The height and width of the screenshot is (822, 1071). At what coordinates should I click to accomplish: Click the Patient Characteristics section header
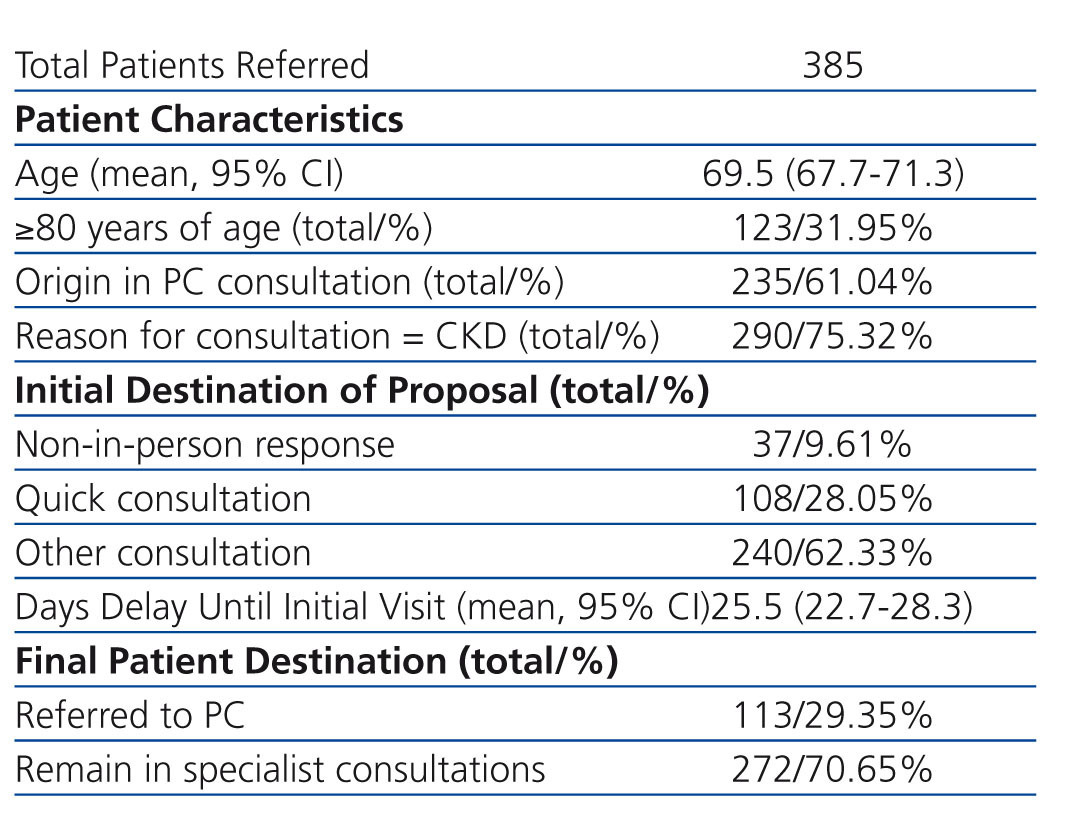pos(210,120)
